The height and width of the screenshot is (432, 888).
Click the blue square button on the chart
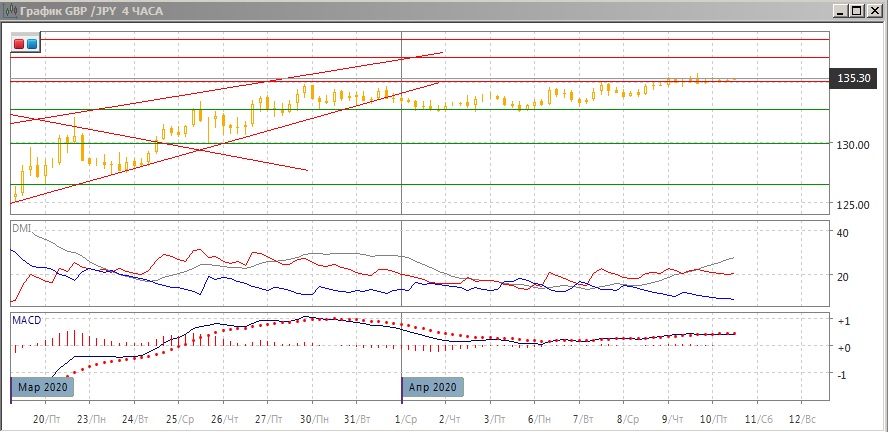(x=31, y=44)
